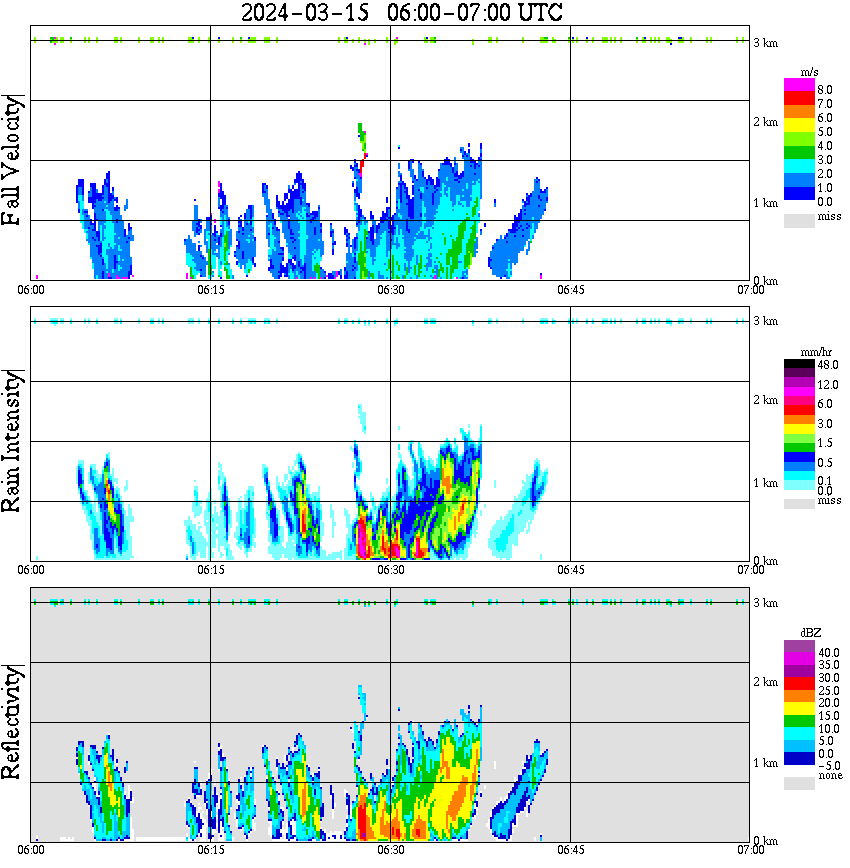Click the blue 0.5 mm/hr rain swatch
The height and width of the screenshot is (868, 850).
coord(799,457)
